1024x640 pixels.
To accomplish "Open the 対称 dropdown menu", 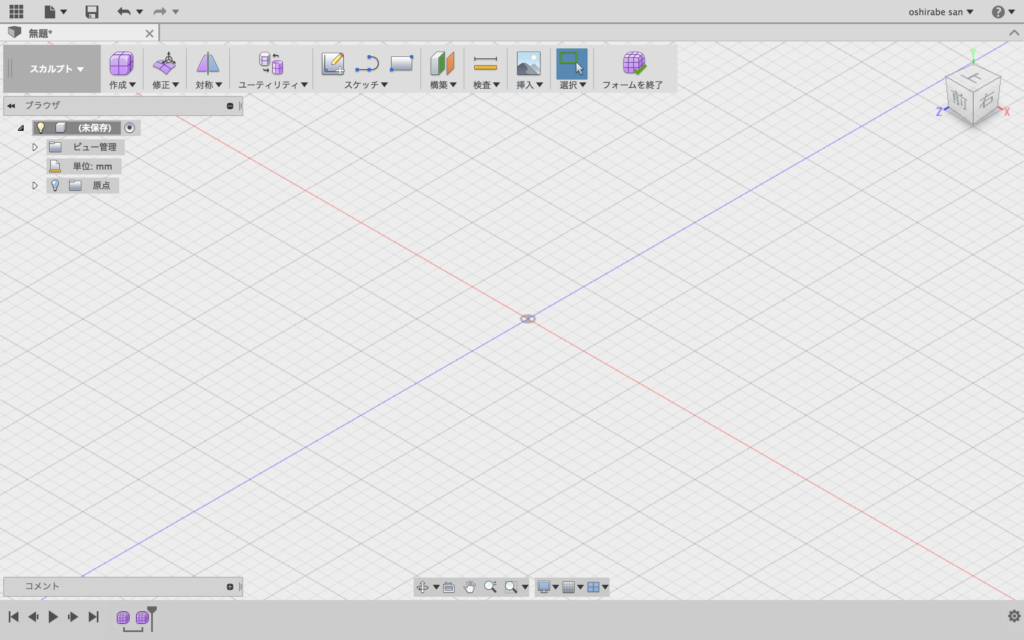I will [208, 85].
